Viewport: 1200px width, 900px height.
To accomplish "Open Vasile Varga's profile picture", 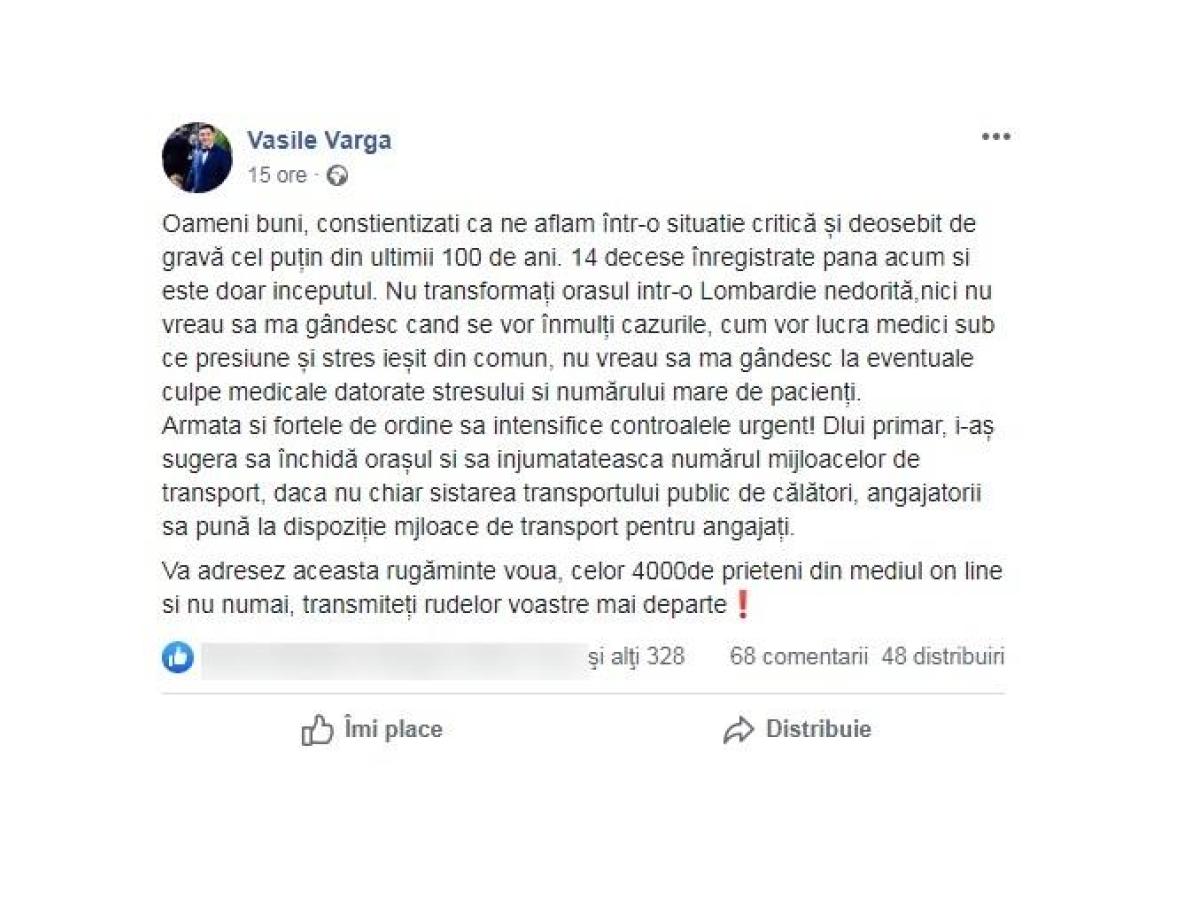I will pos(197,158).
